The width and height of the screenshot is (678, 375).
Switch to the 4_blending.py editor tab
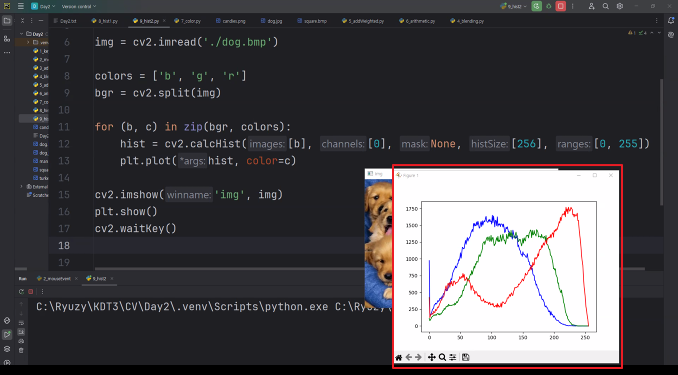(x=467, y=21)
